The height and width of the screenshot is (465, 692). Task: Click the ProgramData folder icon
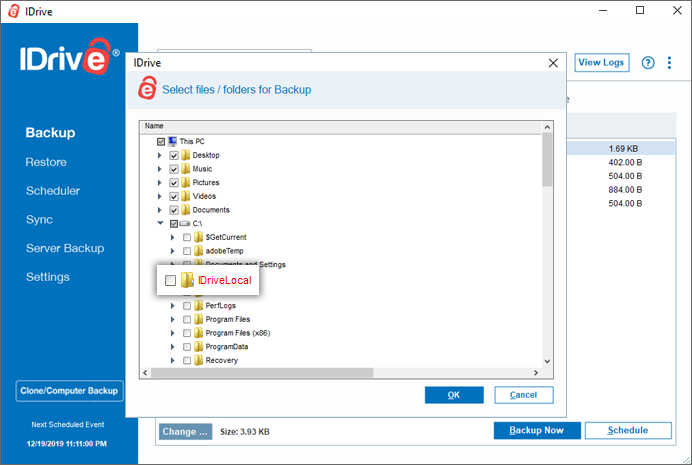point(199,347)
